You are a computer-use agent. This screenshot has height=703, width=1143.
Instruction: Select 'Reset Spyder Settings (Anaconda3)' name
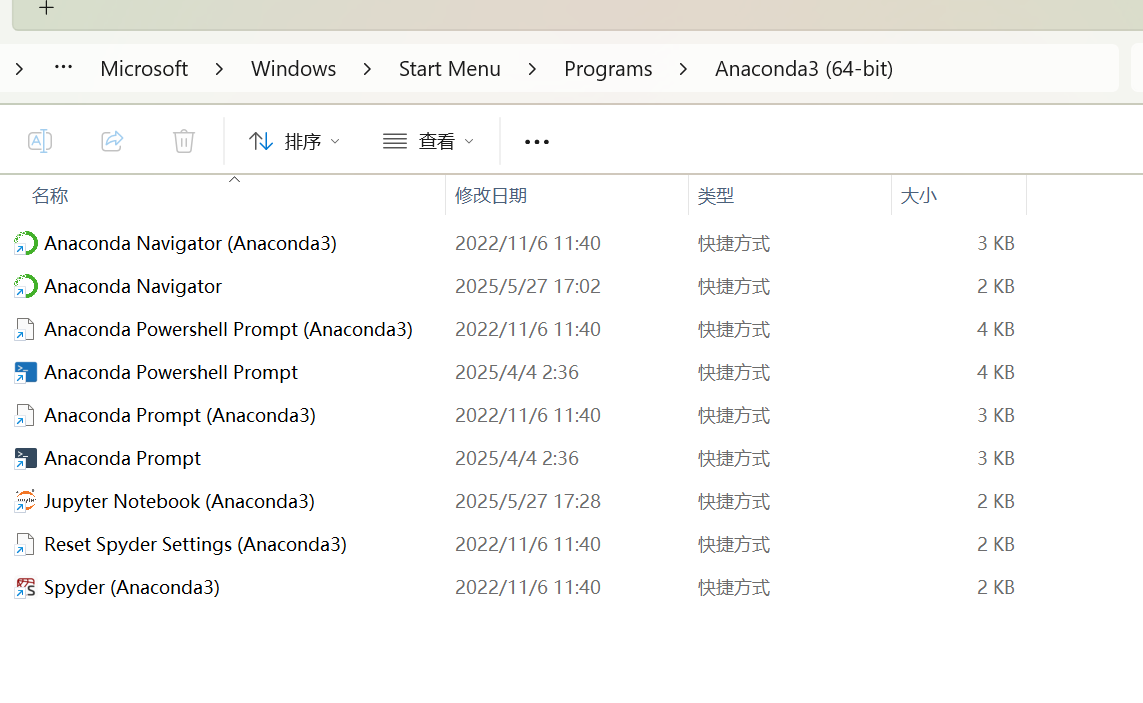tap(195, 544)
